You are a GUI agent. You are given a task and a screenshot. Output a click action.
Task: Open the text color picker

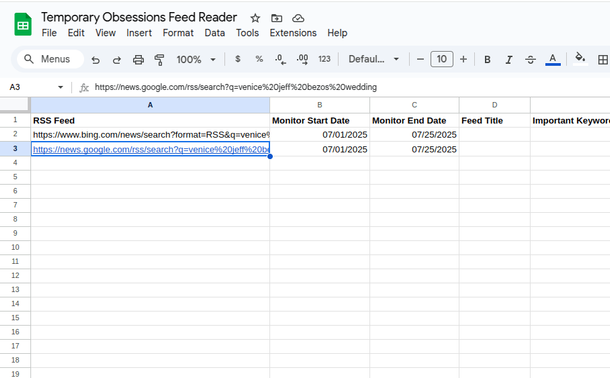pos(552,60)
